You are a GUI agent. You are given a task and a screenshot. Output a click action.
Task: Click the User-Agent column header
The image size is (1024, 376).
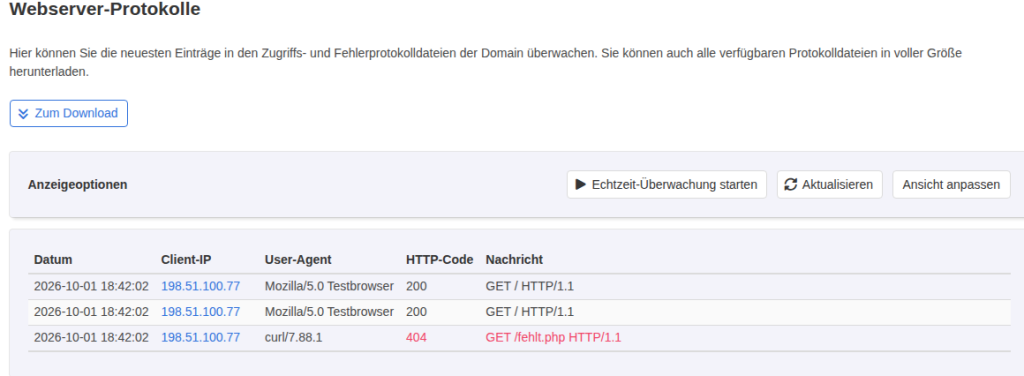click(x=298, y=260)
